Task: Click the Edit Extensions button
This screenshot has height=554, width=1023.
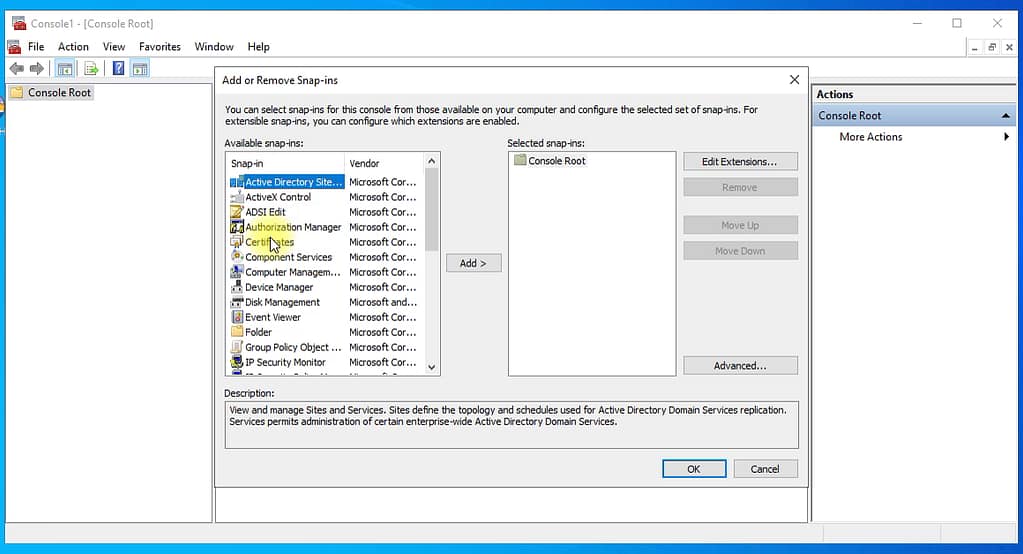Action: click(740, 162)
